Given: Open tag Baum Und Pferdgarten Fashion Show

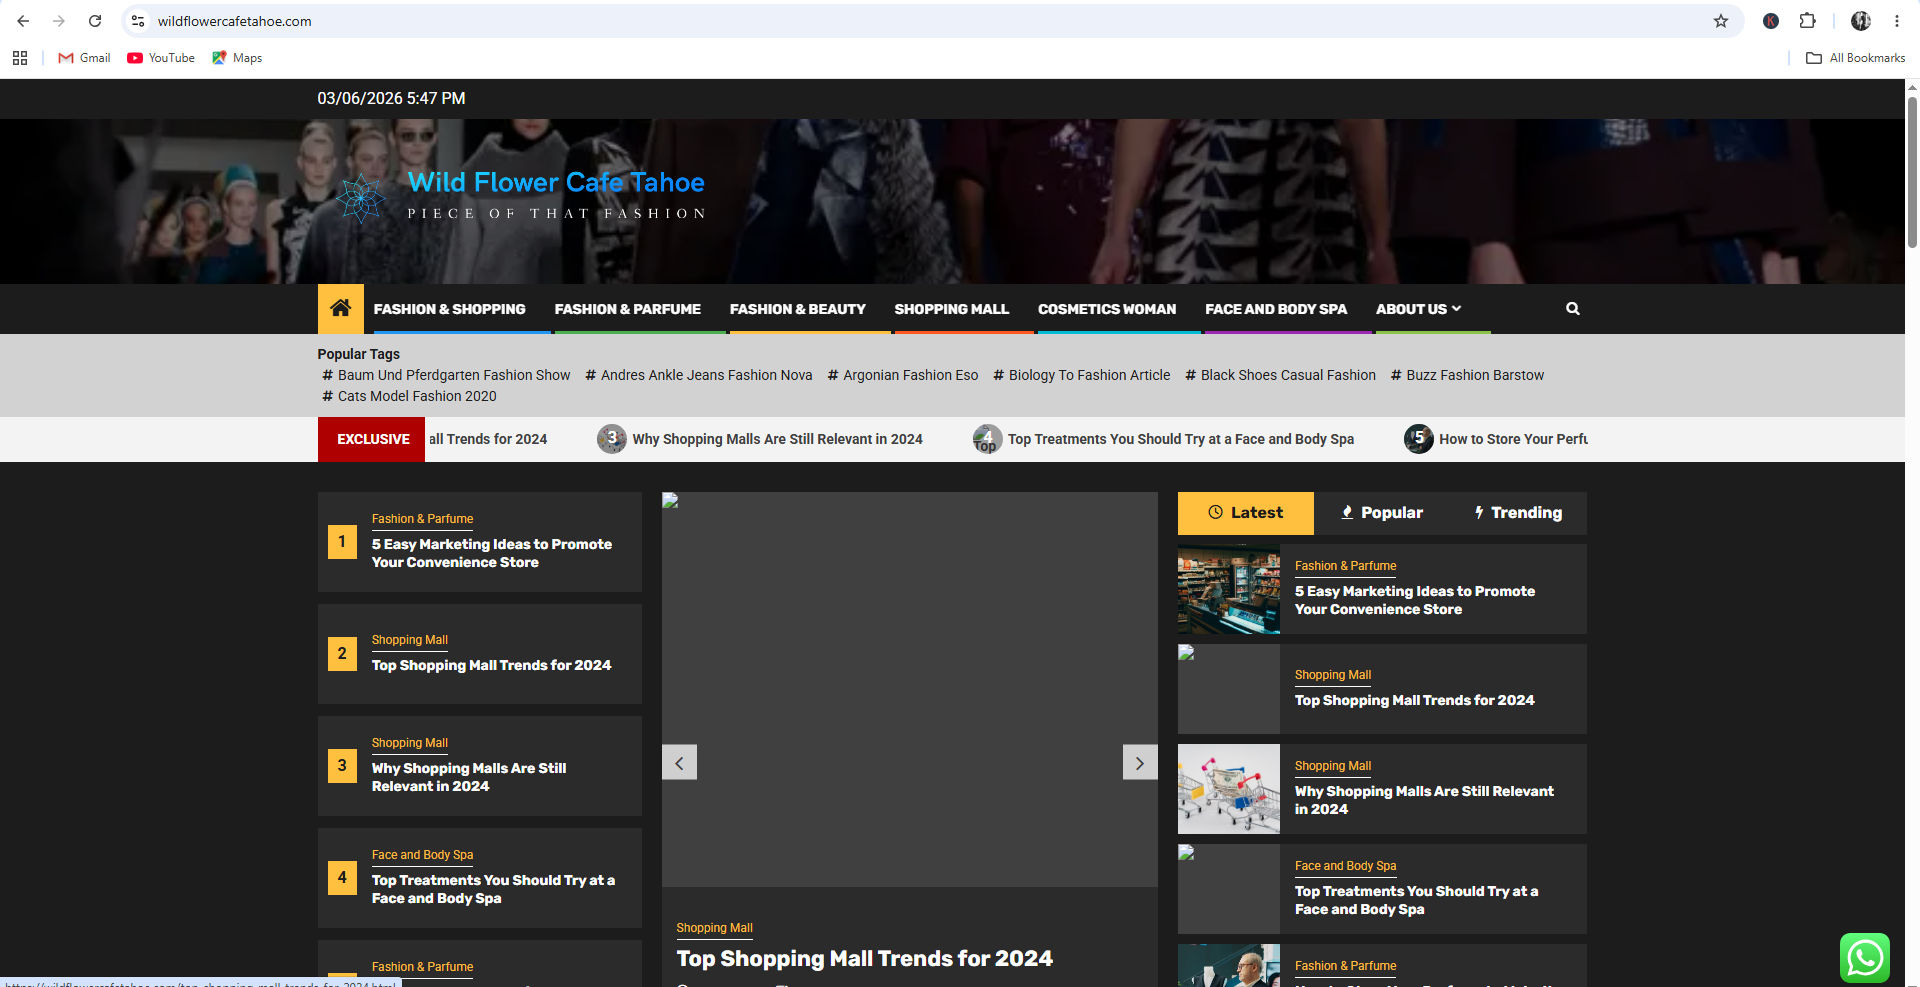Looking at the screenshot, I should click(446, 375).
